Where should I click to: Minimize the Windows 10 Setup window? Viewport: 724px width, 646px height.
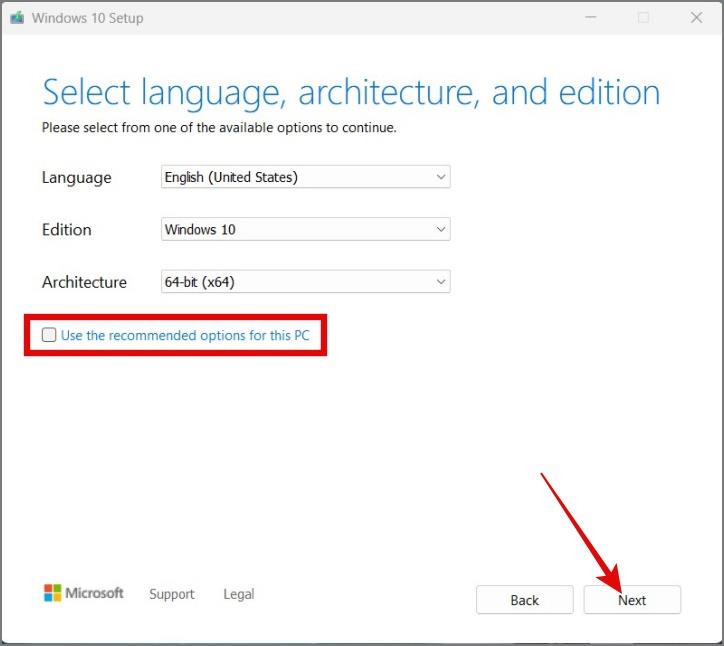(x=591, y=18)
